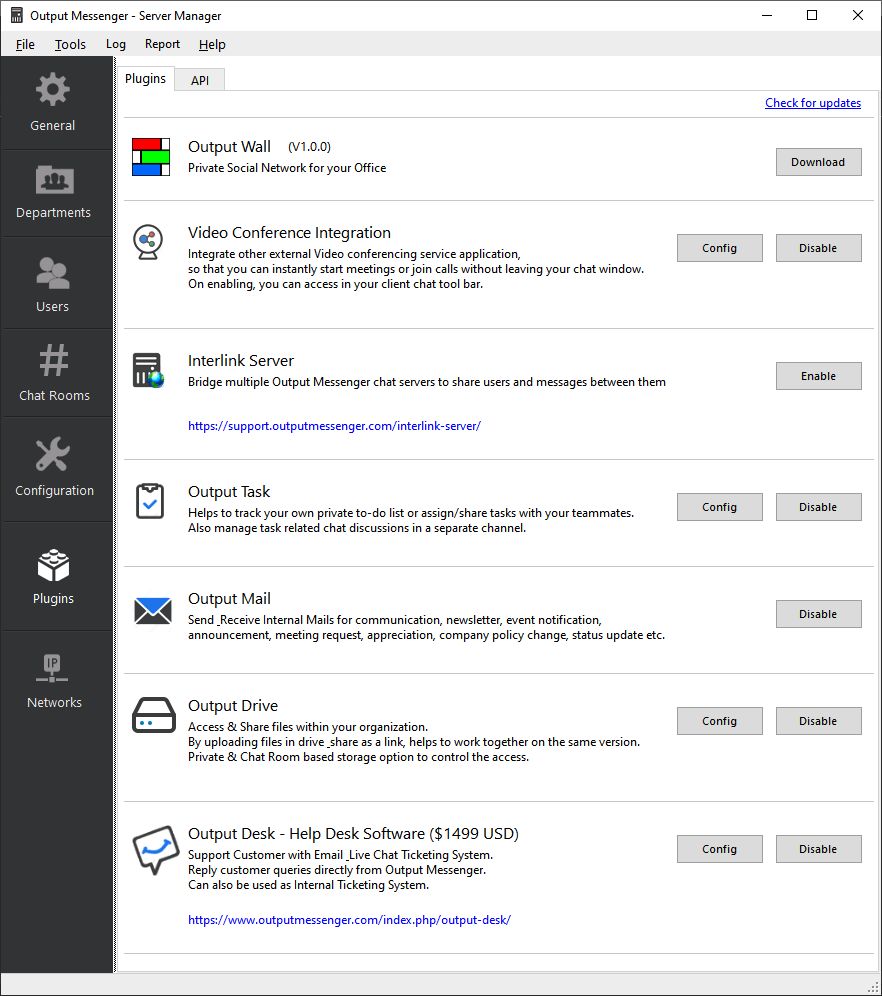The height and width of the screenshot is (996, 882).
Task: Open Config for Output Drive
Action: [x=719, y=721]
